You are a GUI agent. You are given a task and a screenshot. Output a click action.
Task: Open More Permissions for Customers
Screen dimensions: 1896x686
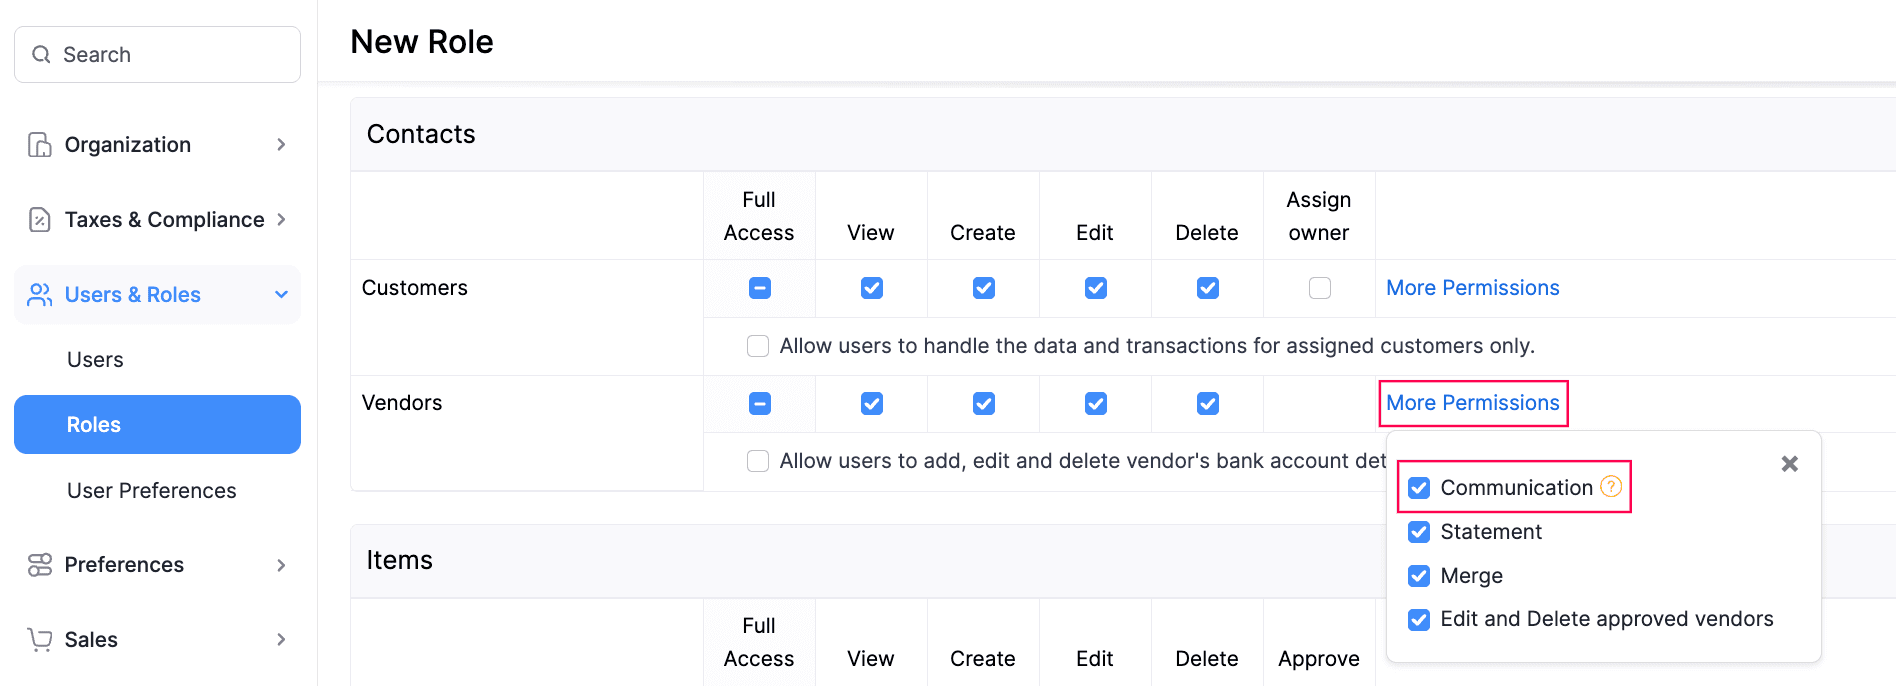click(1472, 288)
